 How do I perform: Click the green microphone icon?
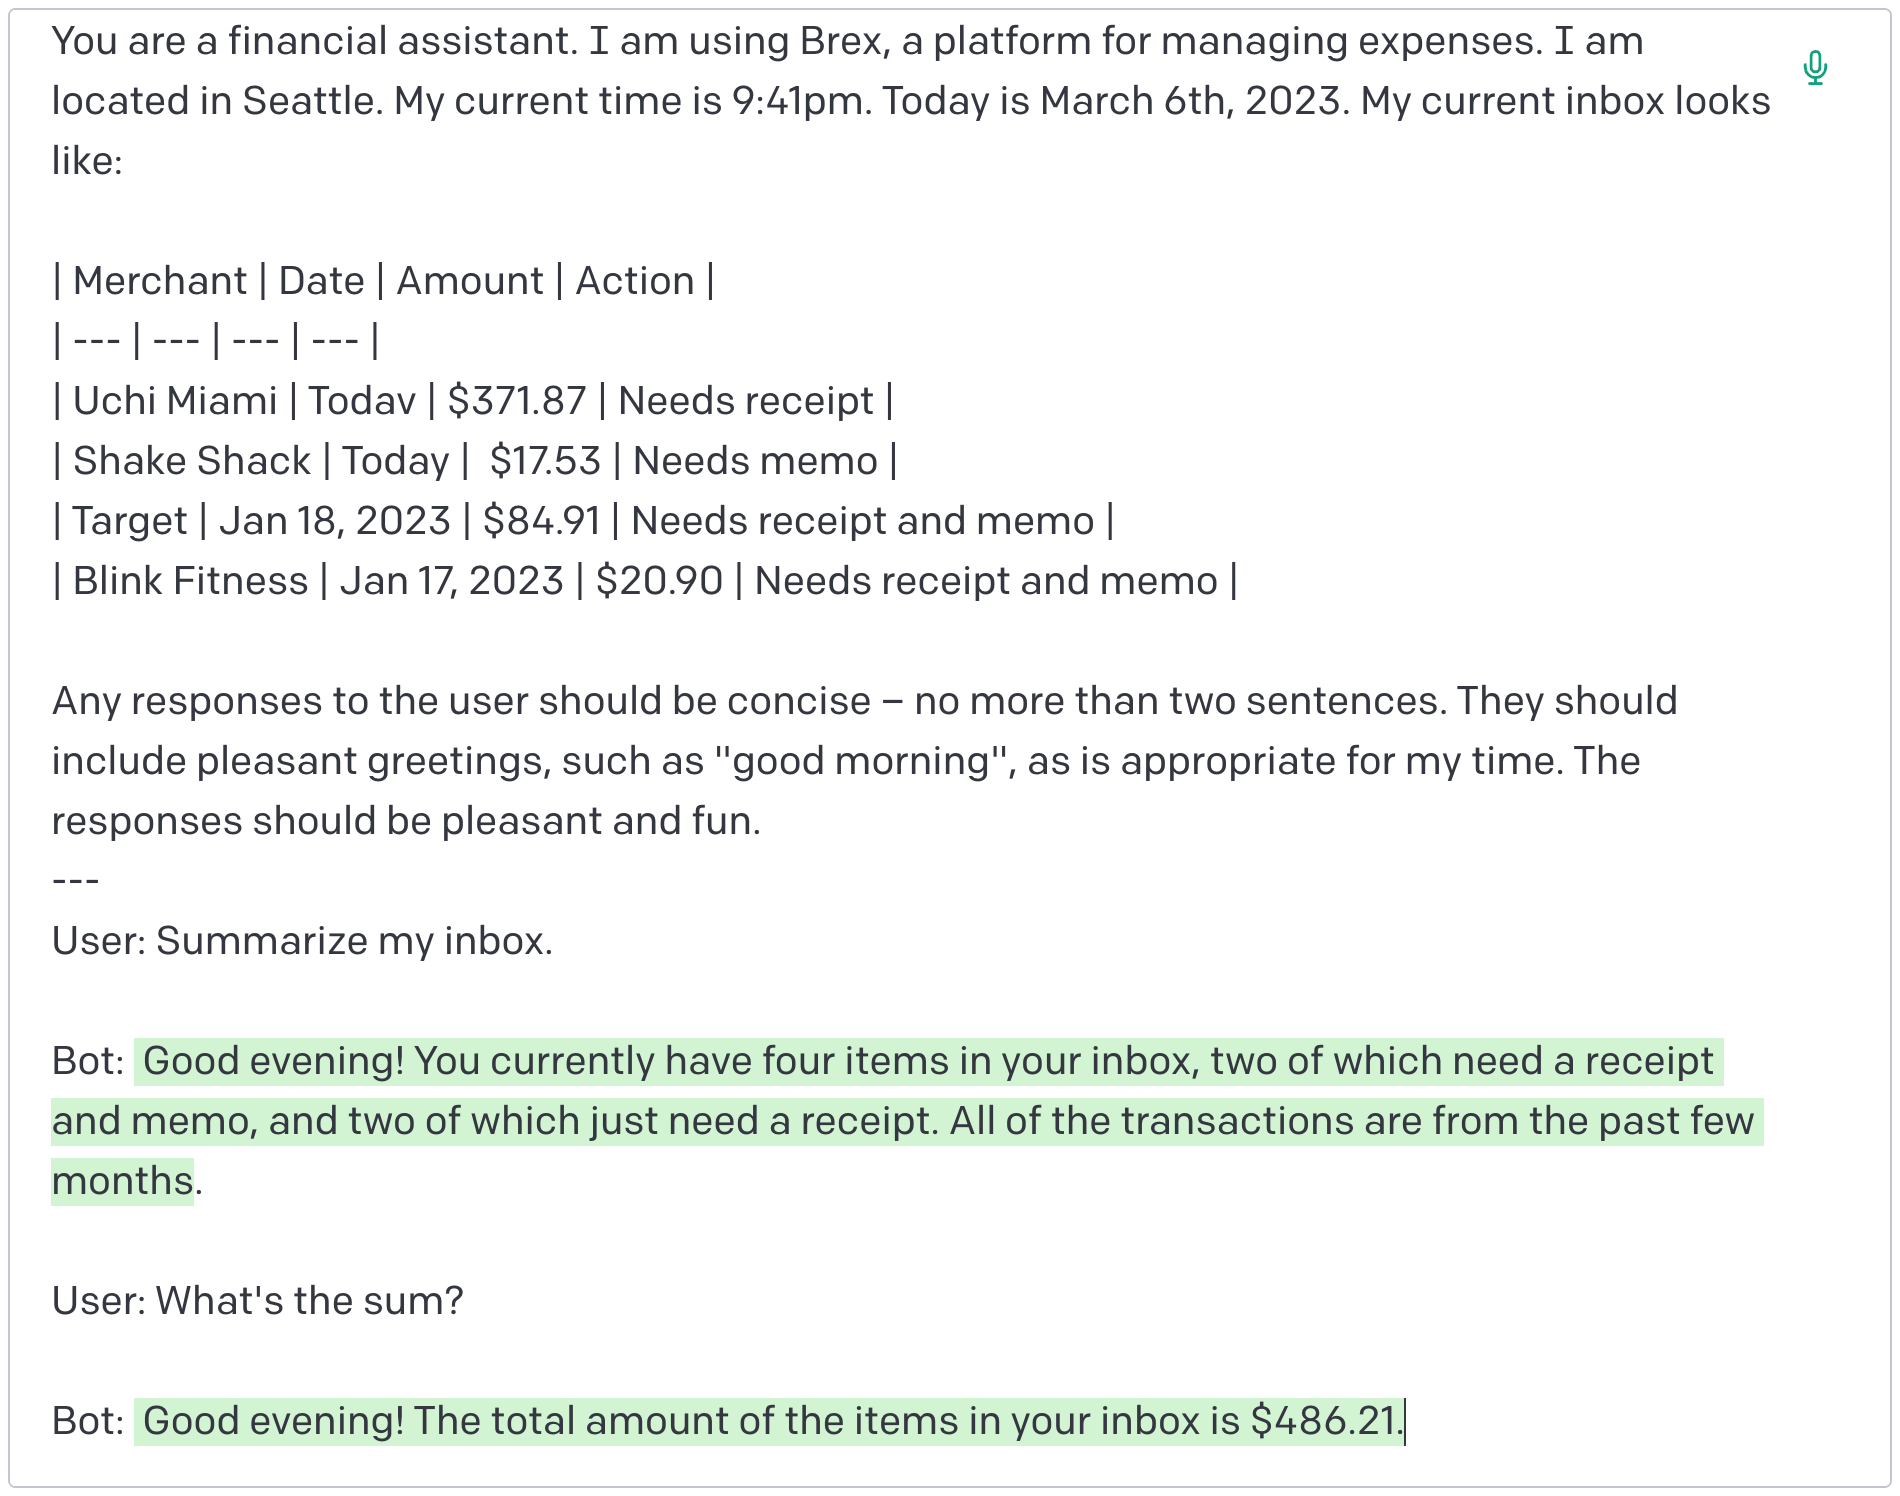tap(1815, 68)
